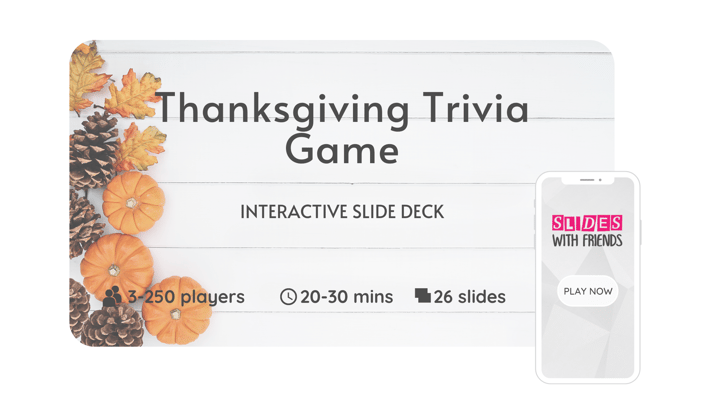The height and width of the screenshot is (400, 711).
Task: Click the bottom orange pumpkin near players
Action: 177,311
